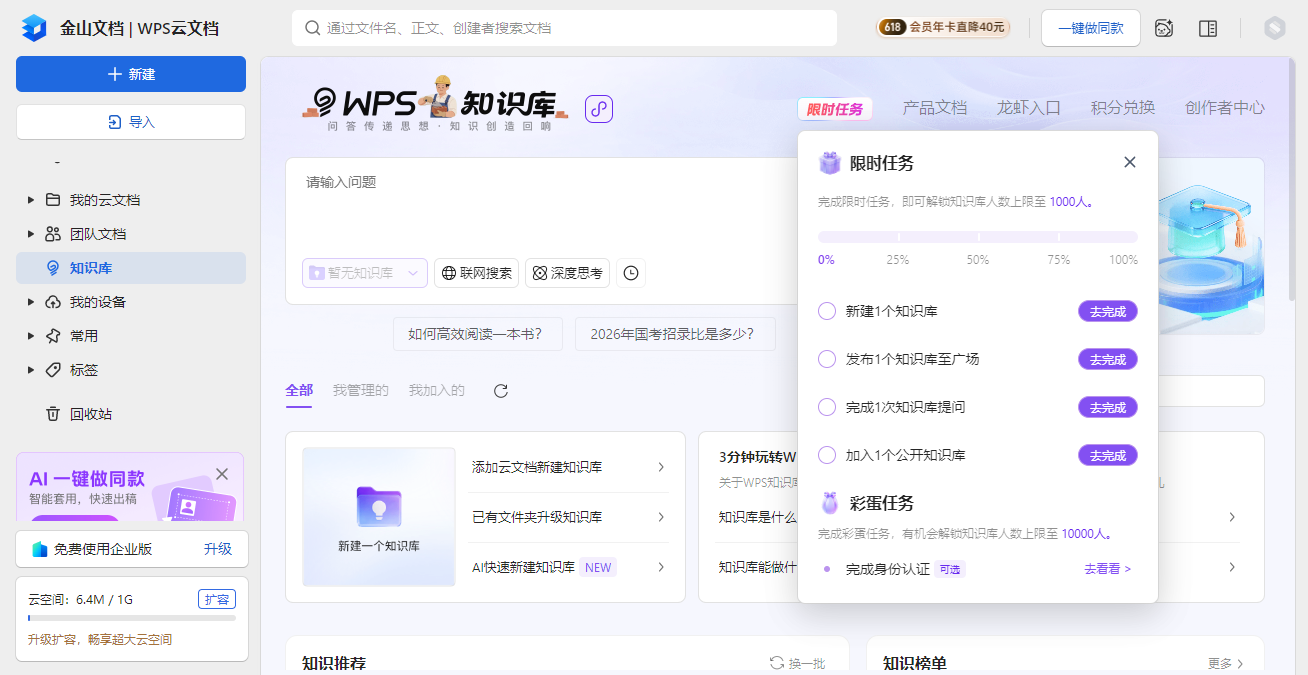
Task: Click the 彩蛋任务 egg icon
Action: click(829, 503)
